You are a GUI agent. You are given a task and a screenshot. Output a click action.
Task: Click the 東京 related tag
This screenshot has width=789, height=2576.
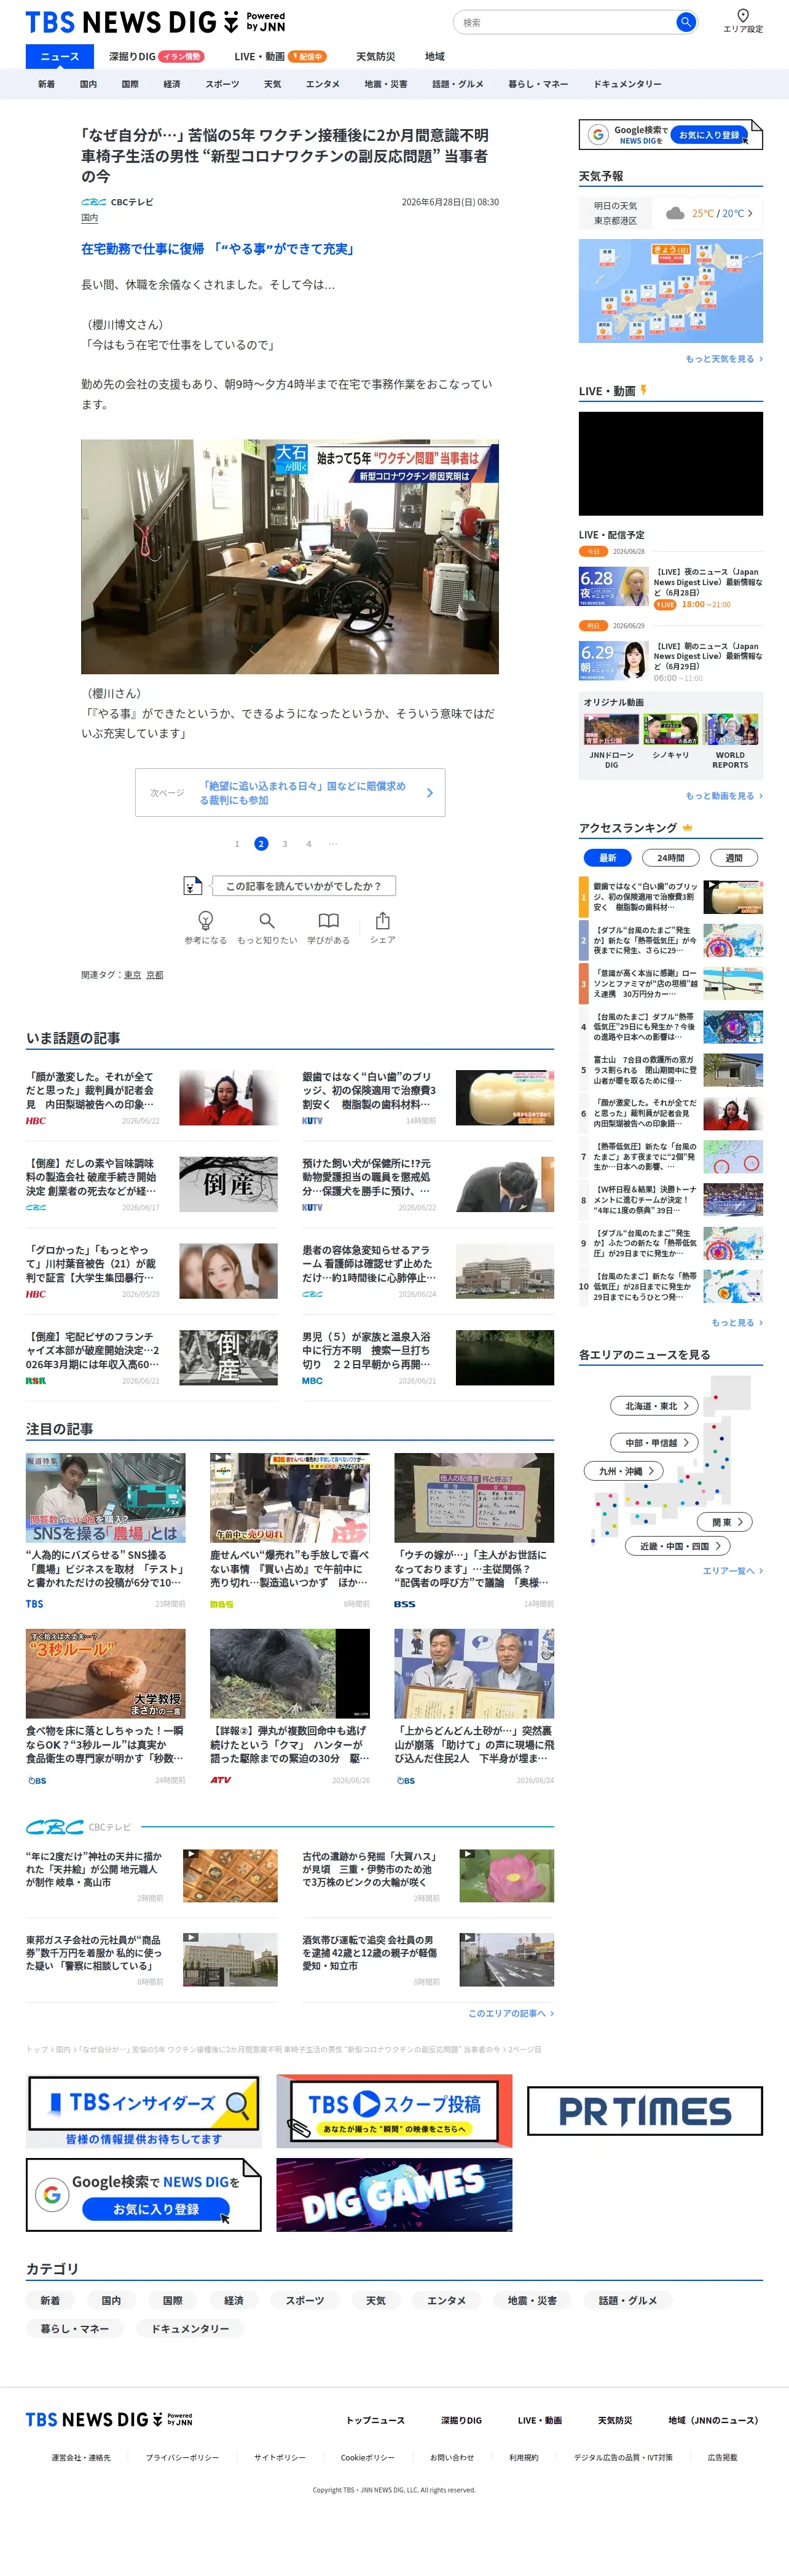(x=133, y=975)
